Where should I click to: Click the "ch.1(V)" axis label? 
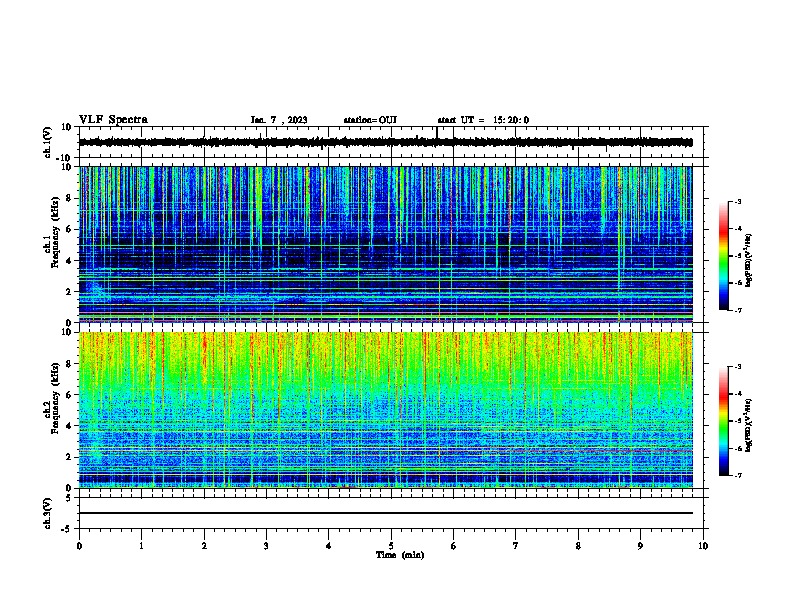click(48, 142)
